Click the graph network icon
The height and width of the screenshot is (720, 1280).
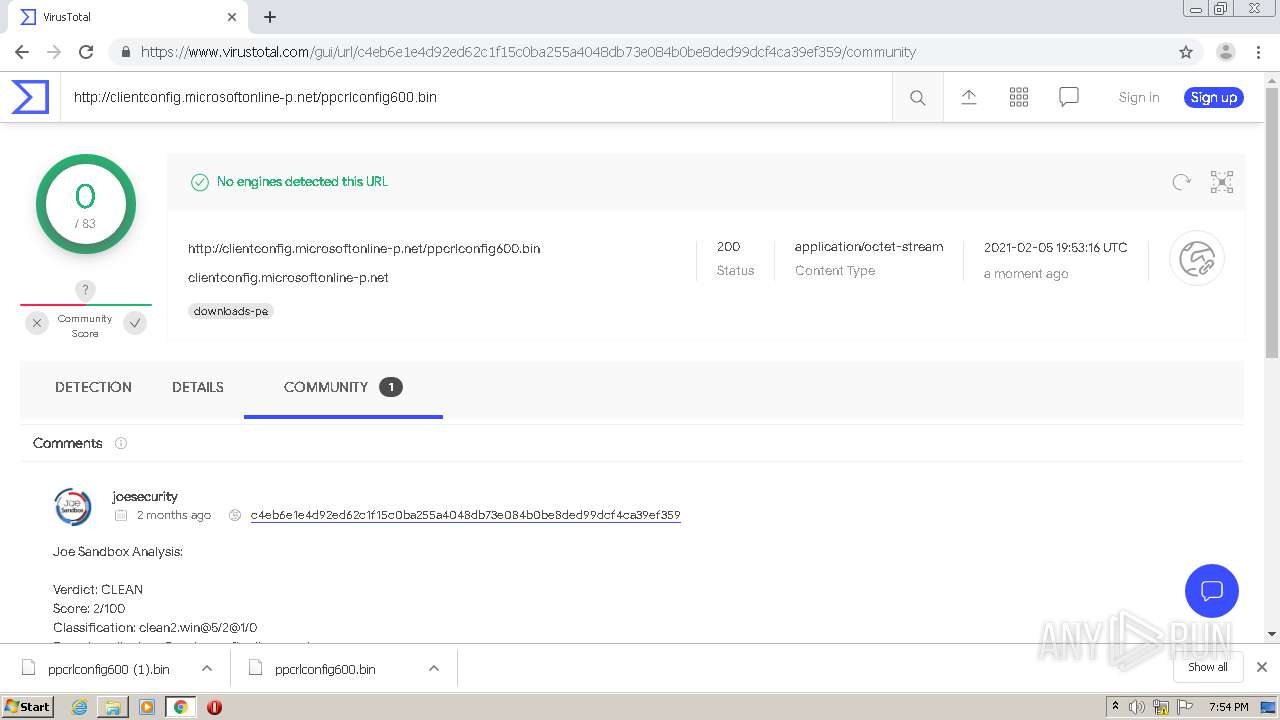(1222, 182)
